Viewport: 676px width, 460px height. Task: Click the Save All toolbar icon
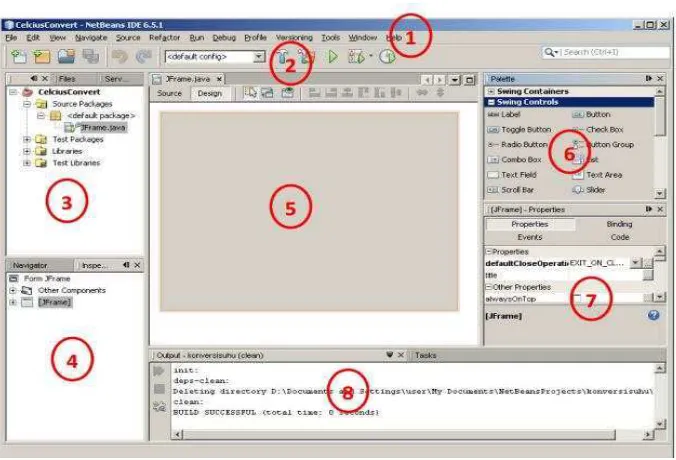click(91, 56)
